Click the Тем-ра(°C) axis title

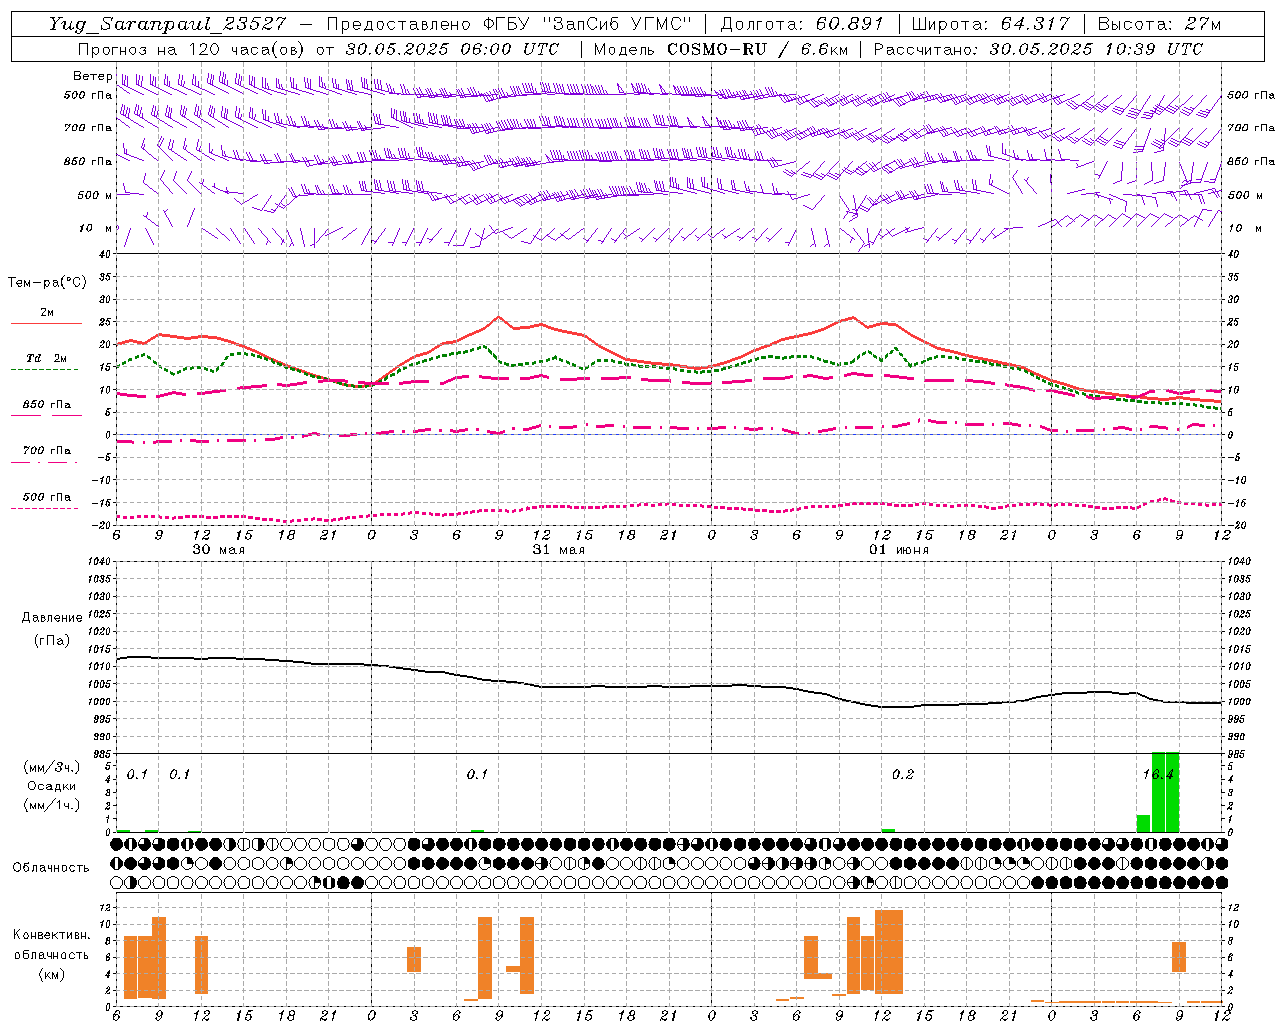tap(47, 283)
